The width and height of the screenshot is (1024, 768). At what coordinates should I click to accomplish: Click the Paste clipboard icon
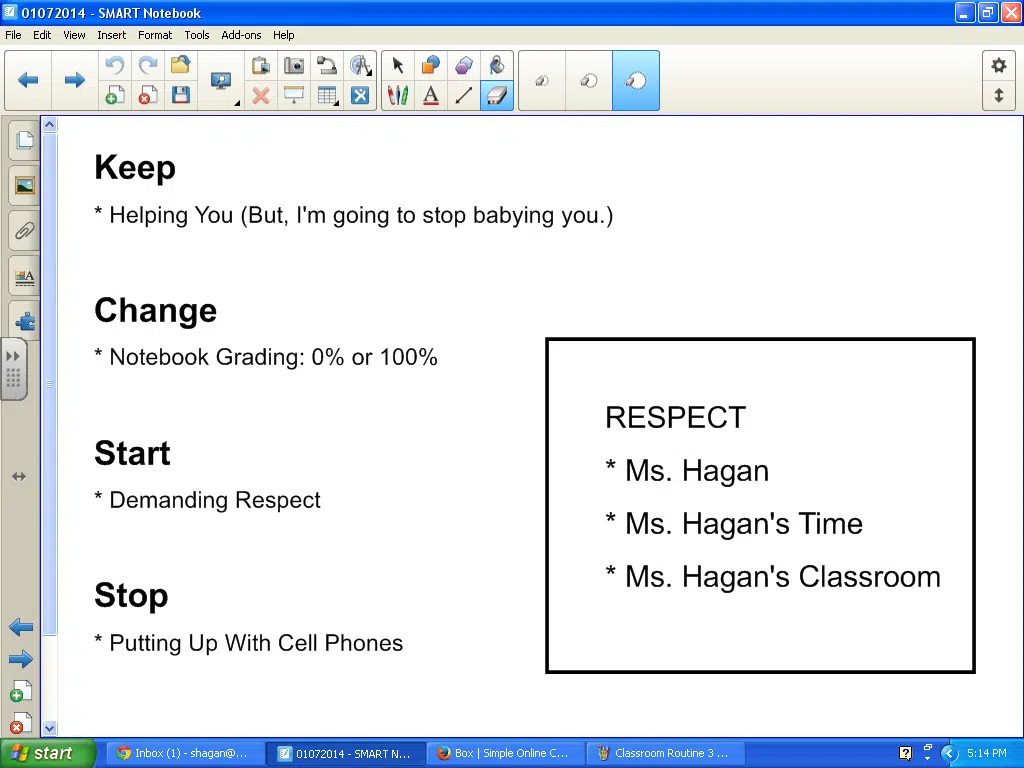[x=261, y=65]
